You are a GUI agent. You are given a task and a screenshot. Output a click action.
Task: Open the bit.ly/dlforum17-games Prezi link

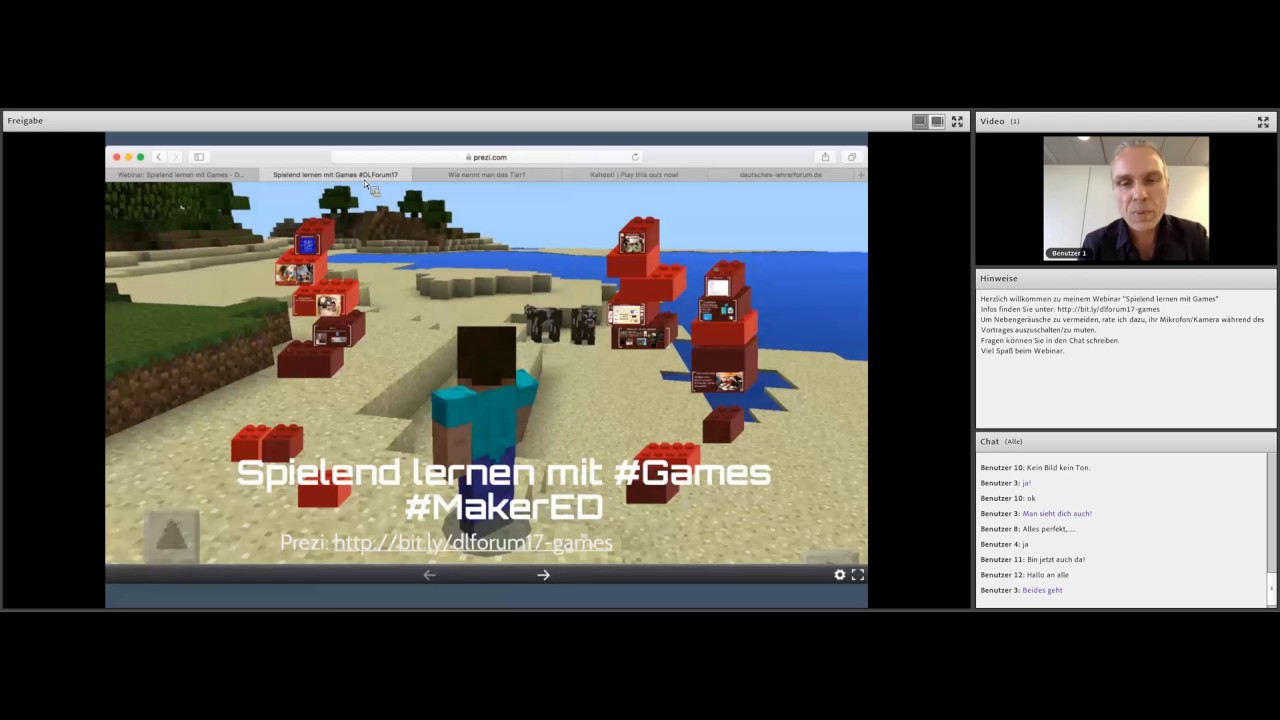point(472,543)
